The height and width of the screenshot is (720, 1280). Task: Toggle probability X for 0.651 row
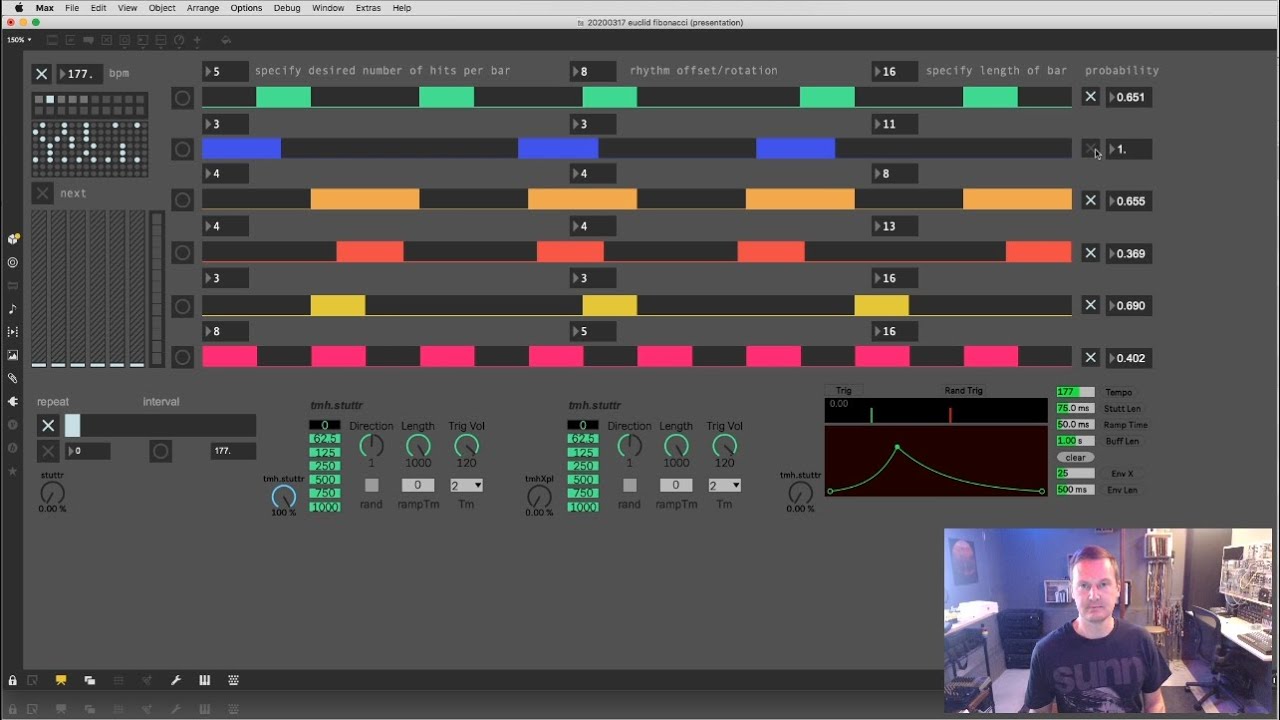pyautogui.click(x=1091, y=97)
